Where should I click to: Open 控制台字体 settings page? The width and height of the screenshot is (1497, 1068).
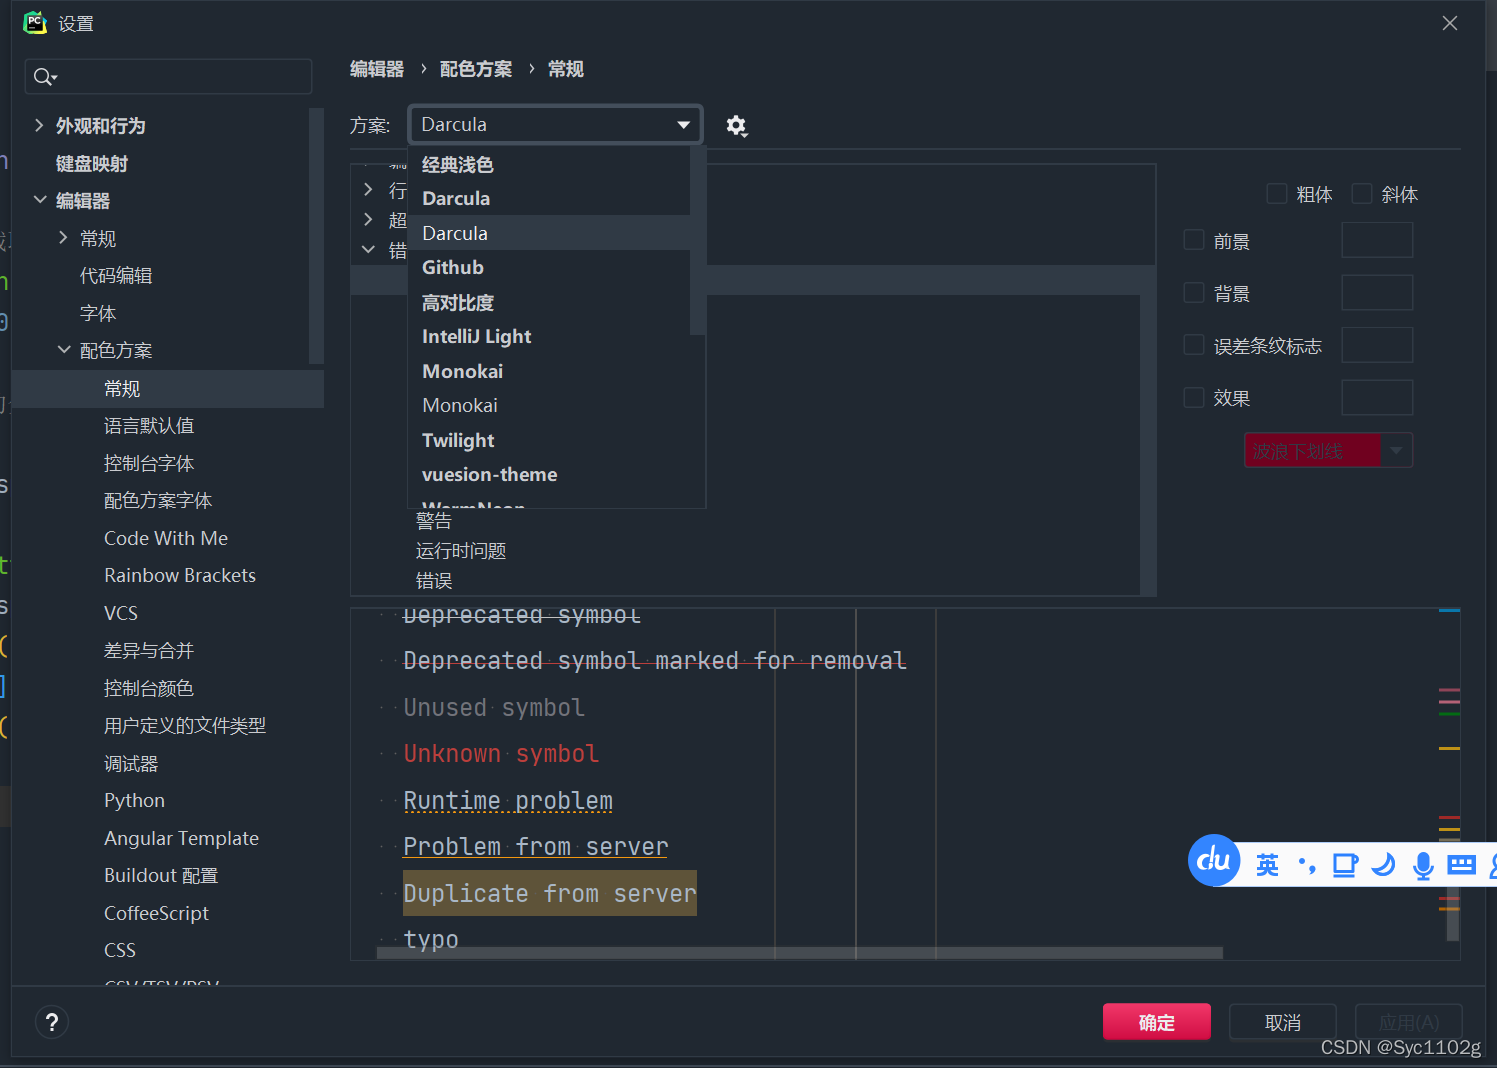point(149,463)
